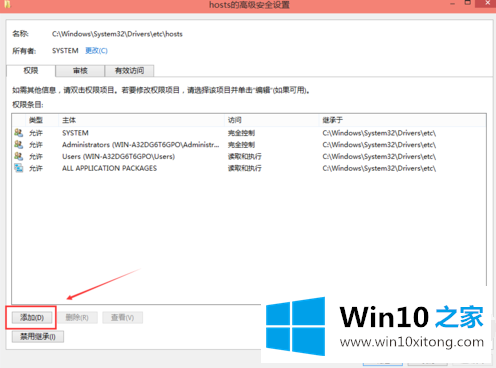
Task: Click 允许 in the Users row
Action: tap(36, 156)
